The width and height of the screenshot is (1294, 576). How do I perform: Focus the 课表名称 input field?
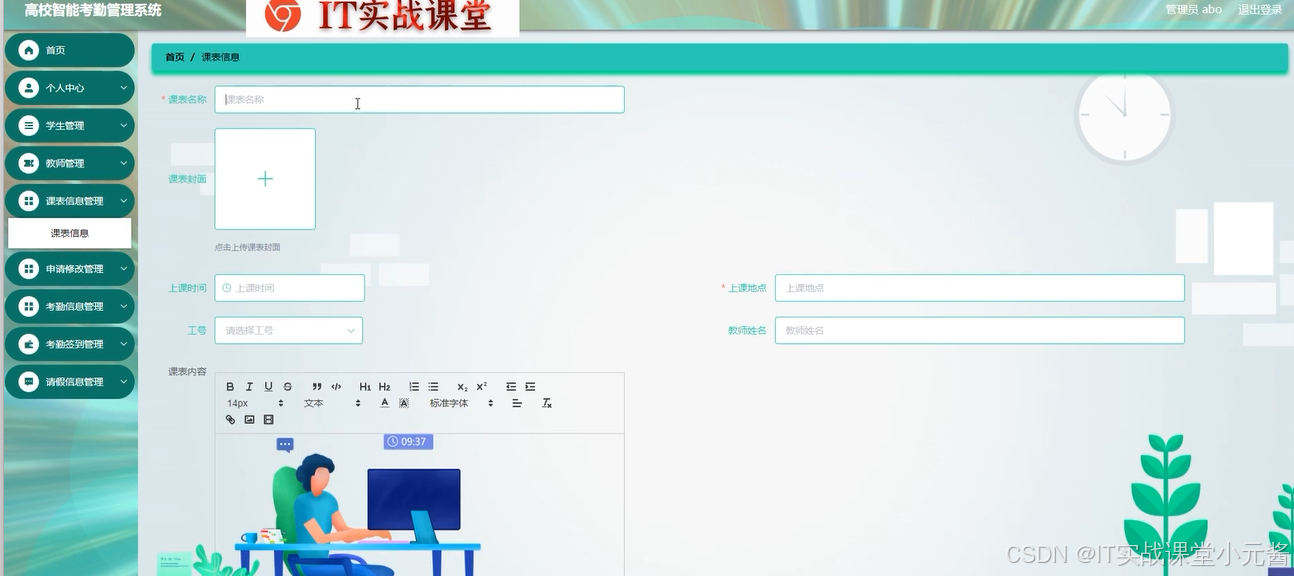419,99
